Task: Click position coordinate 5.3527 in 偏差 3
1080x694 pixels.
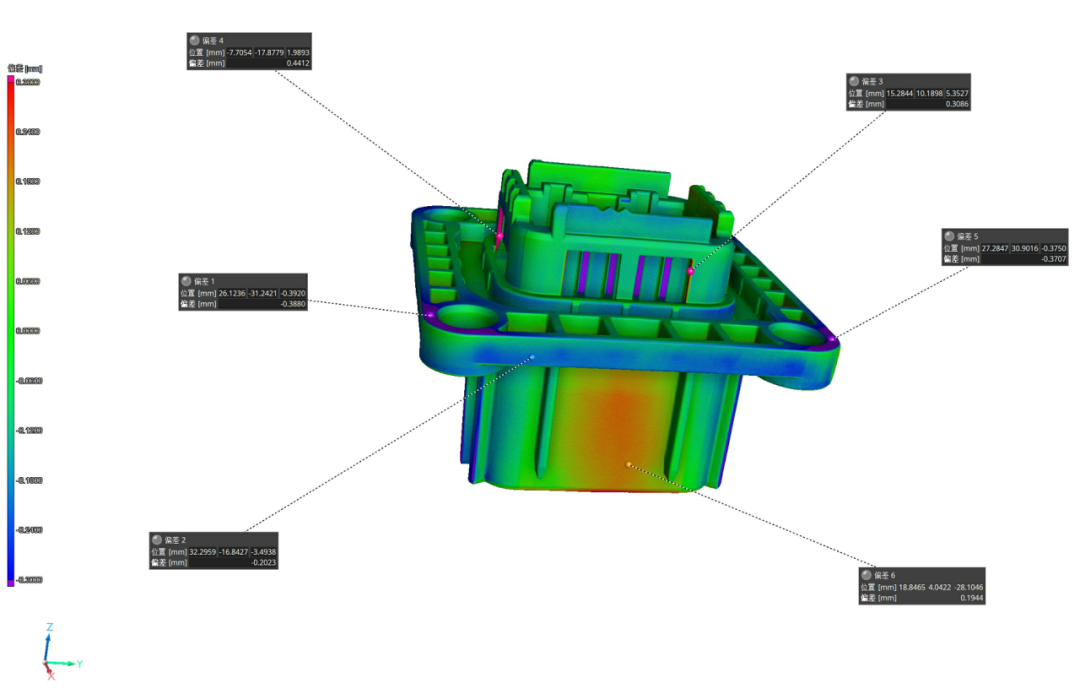Action: tap(957, 93)
